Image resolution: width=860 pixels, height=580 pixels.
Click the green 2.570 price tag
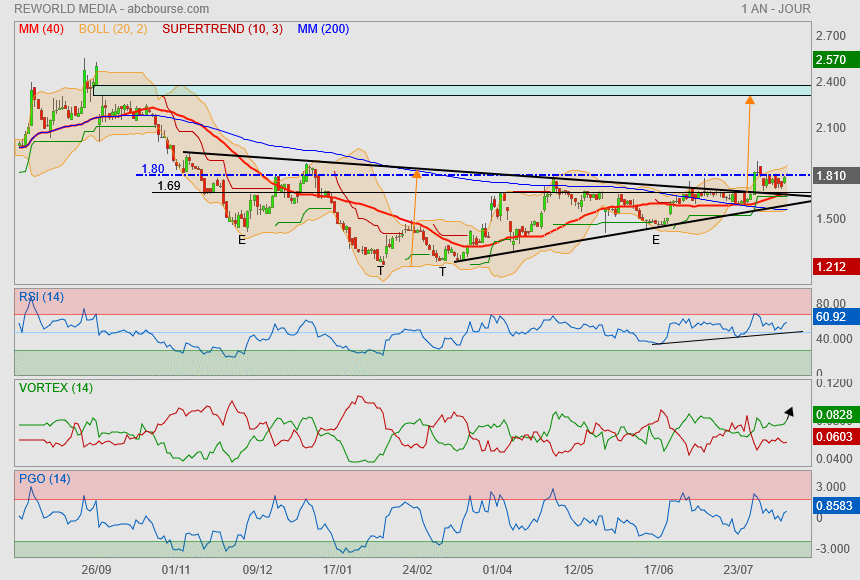(836, 60)
